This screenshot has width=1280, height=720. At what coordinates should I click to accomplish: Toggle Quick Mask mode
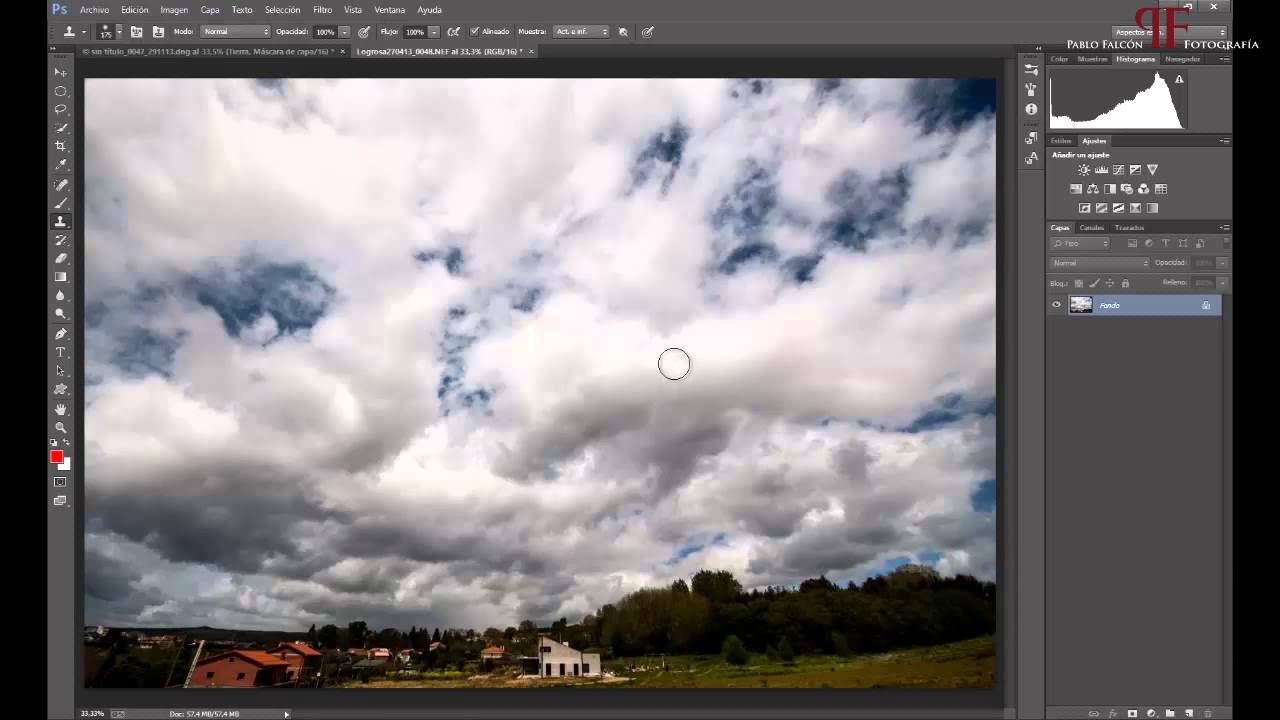(x=60, y=482)
